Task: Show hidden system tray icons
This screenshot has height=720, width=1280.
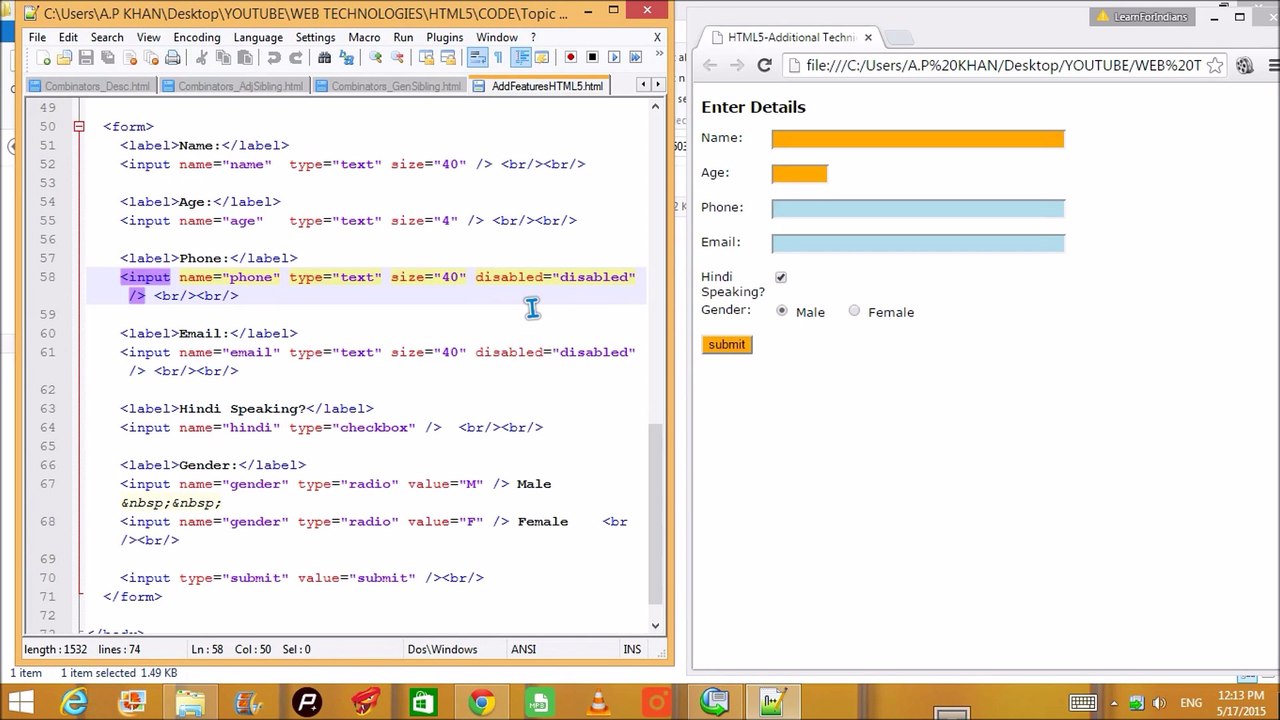Action: tap(1113, 703)
